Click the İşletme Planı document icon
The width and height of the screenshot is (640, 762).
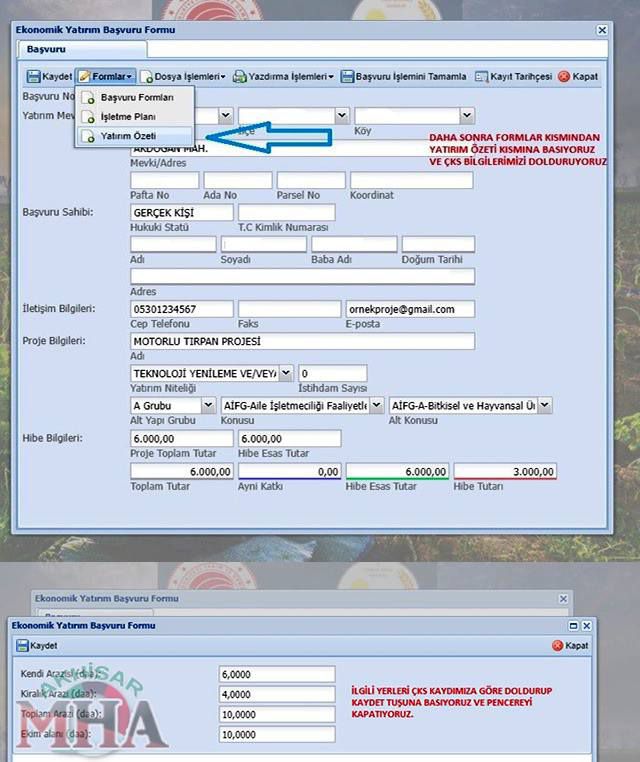(88, 117)
